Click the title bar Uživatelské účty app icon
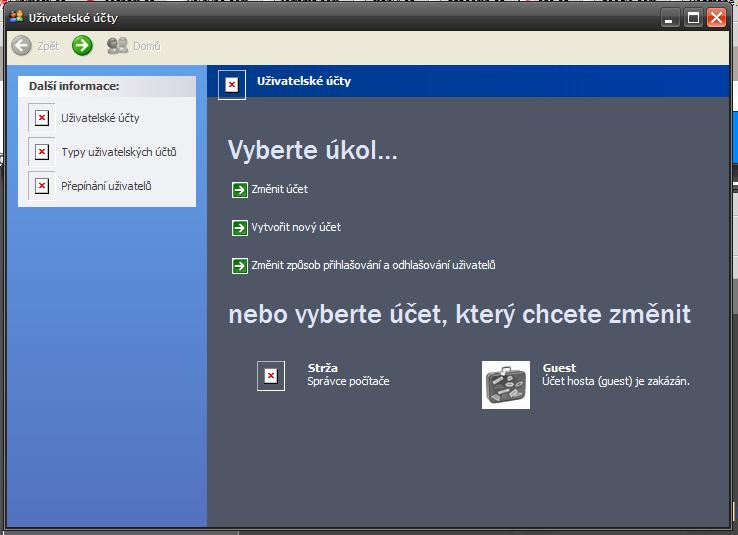 [x=15, y=18]
